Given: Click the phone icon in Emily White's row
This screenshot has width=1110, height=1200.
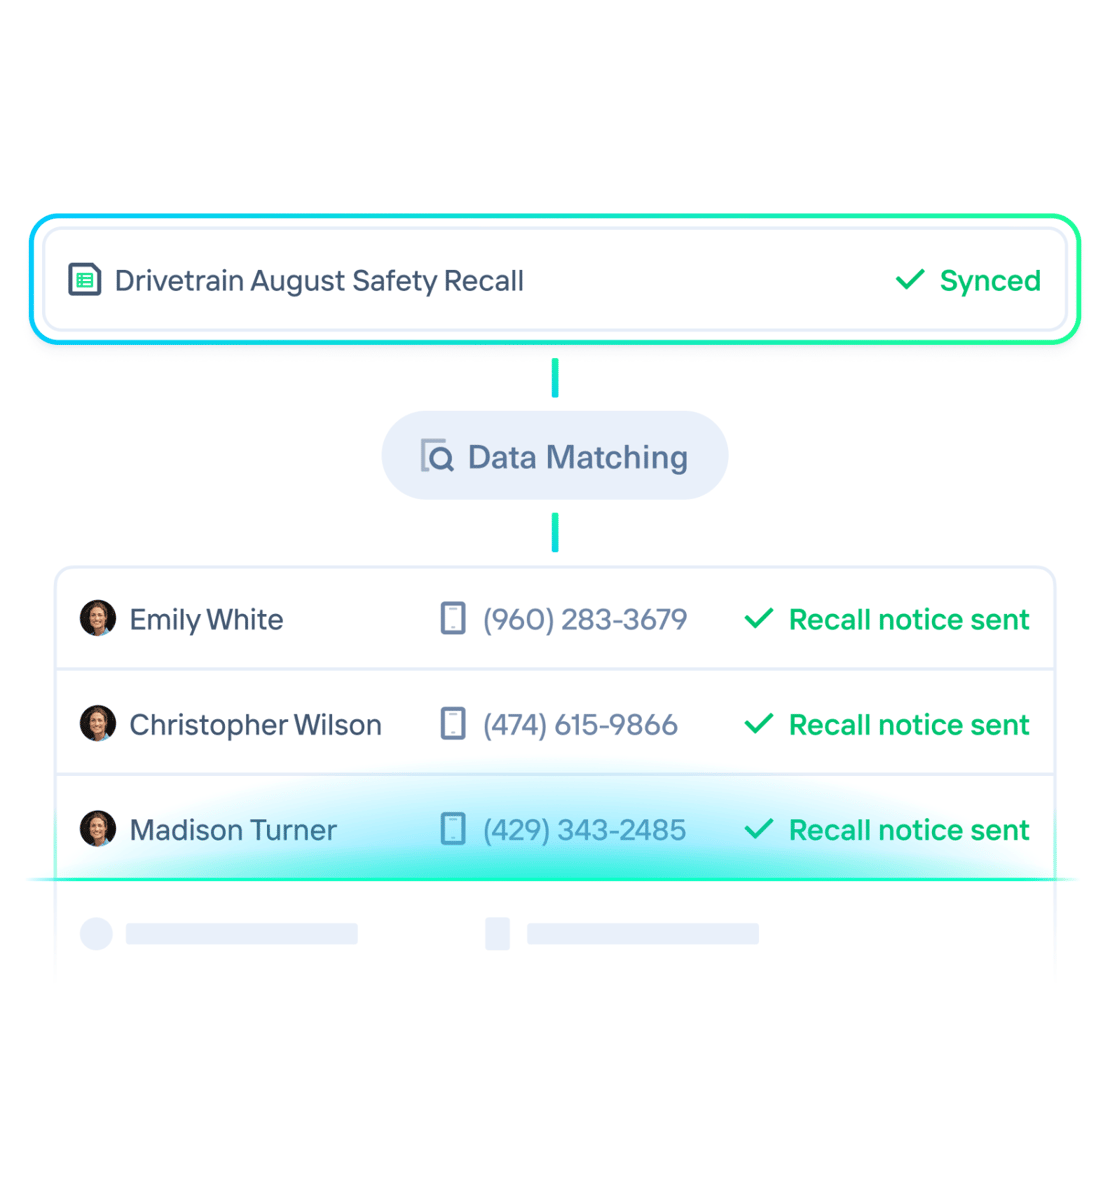Looking at the screenshot, I should click(453, 619).
